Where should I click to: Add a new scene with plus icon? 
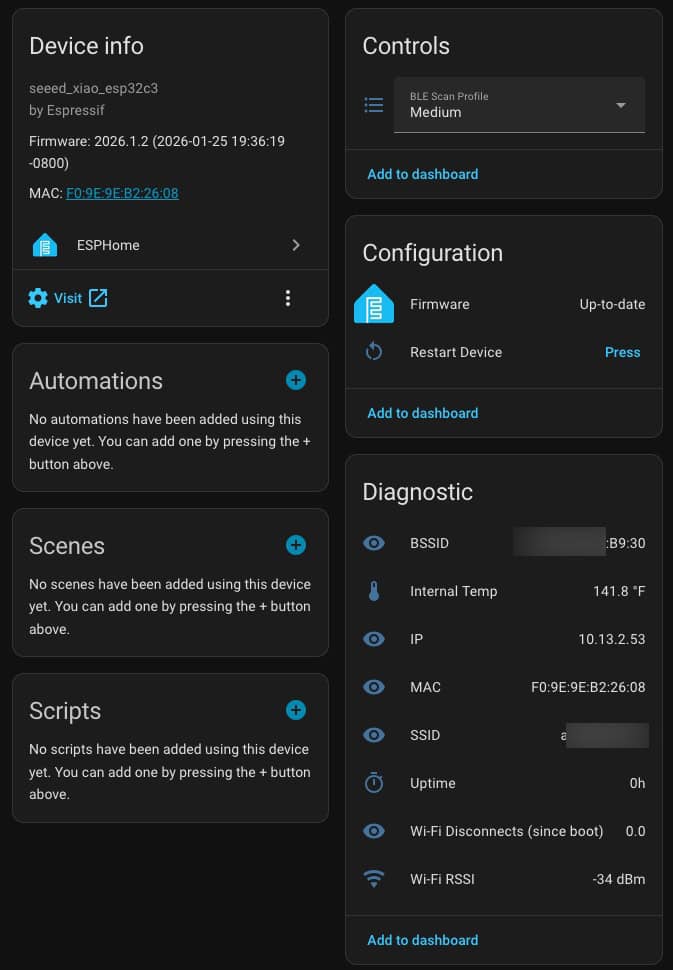pyautogui.click(x=296, y=545)
